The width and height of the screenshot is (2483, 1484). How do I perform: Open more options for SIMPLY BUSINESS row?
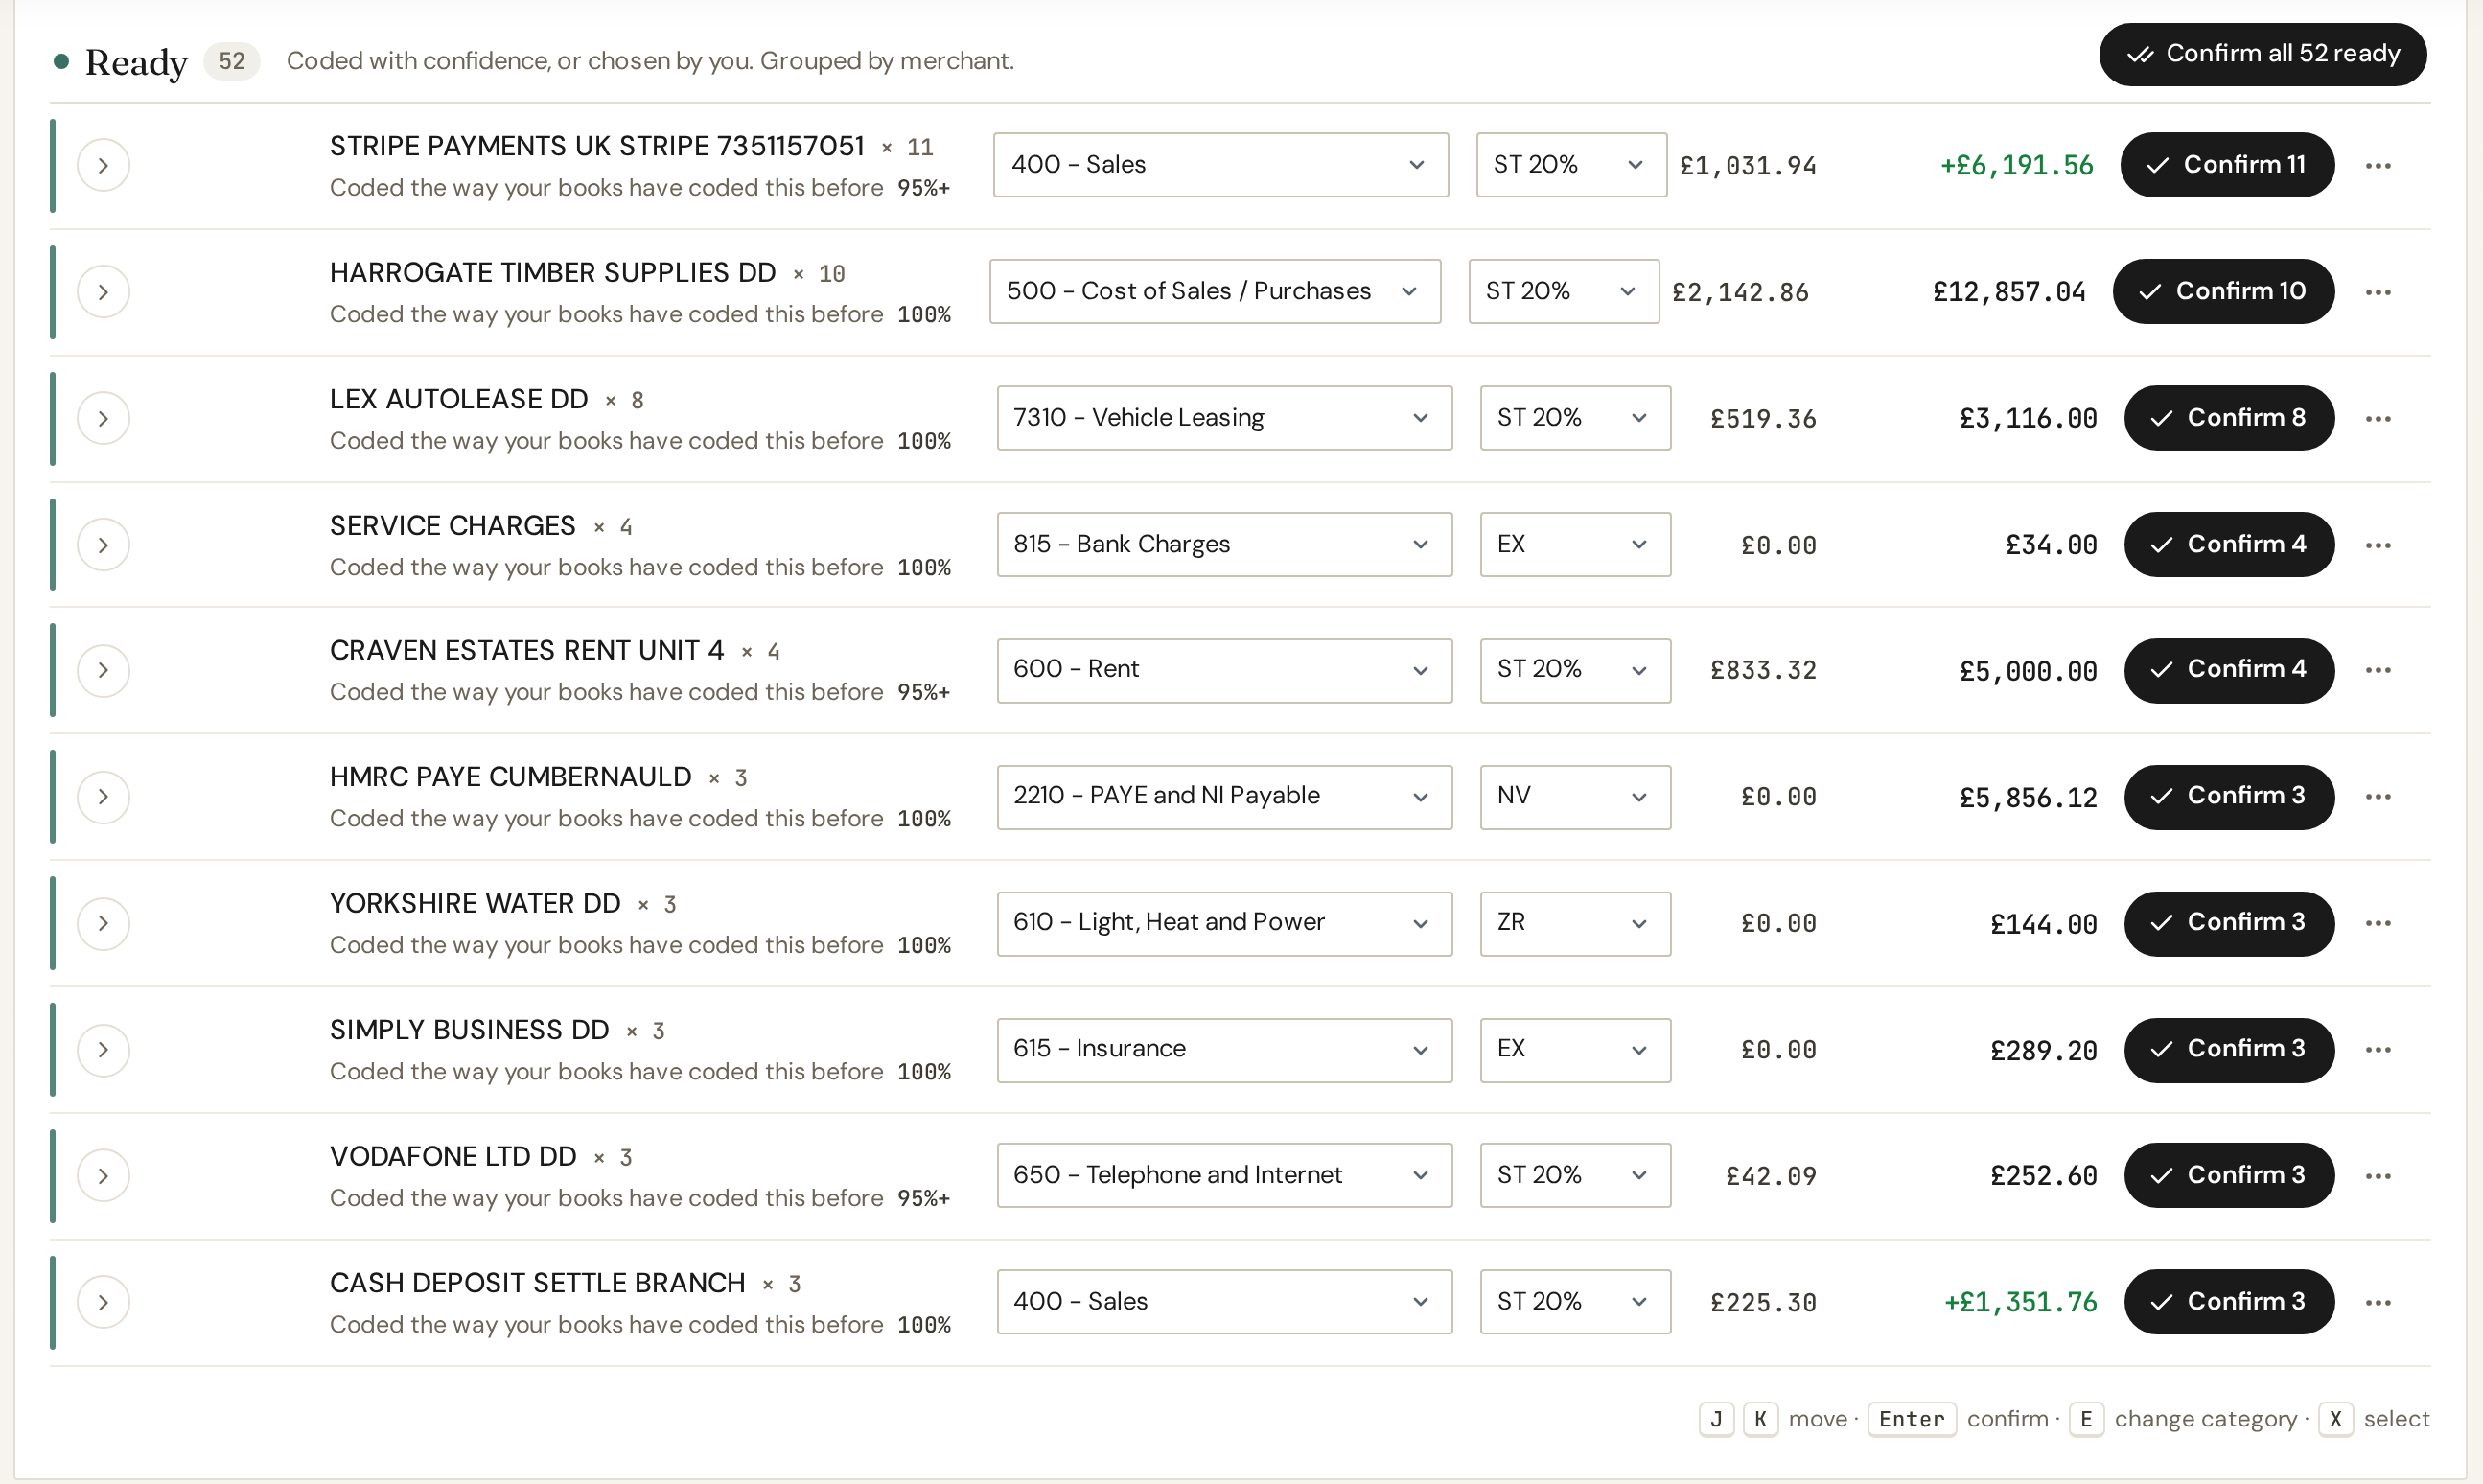[2377, 1050]
